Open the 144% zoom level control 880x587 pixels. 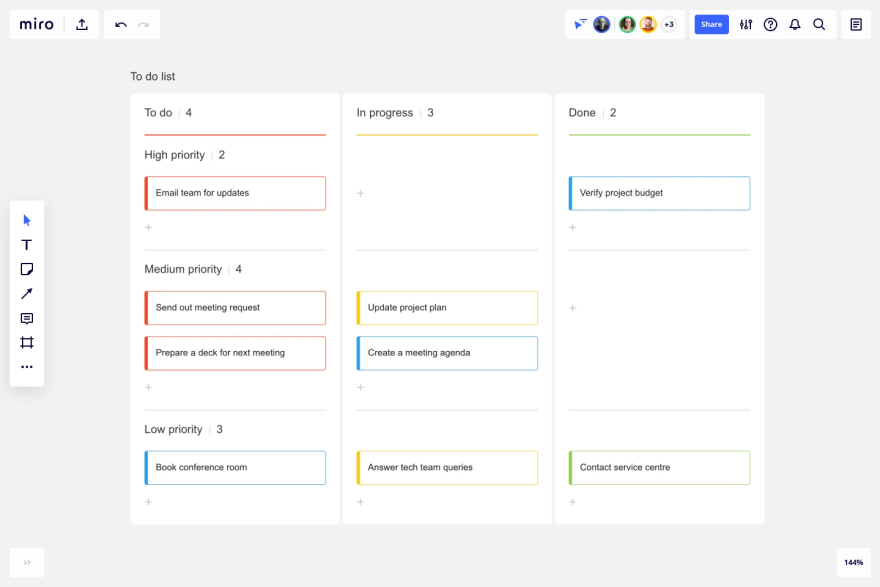tap(854, 562)
